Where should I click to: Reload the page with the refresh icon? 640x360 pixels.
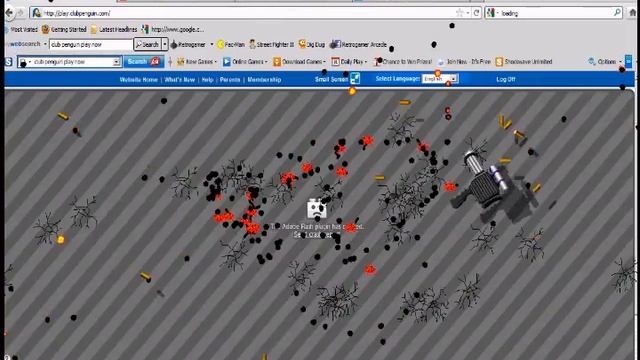point(476,13)
